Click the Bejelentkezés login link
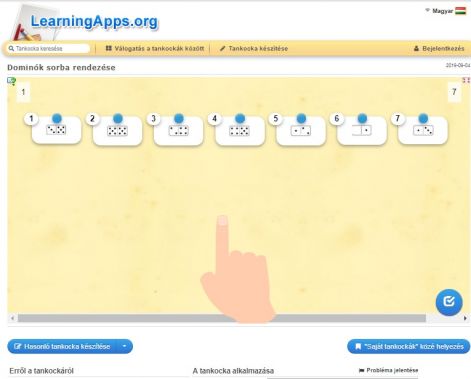The height and width of the screenshot is (379, 471). point(439,48)
